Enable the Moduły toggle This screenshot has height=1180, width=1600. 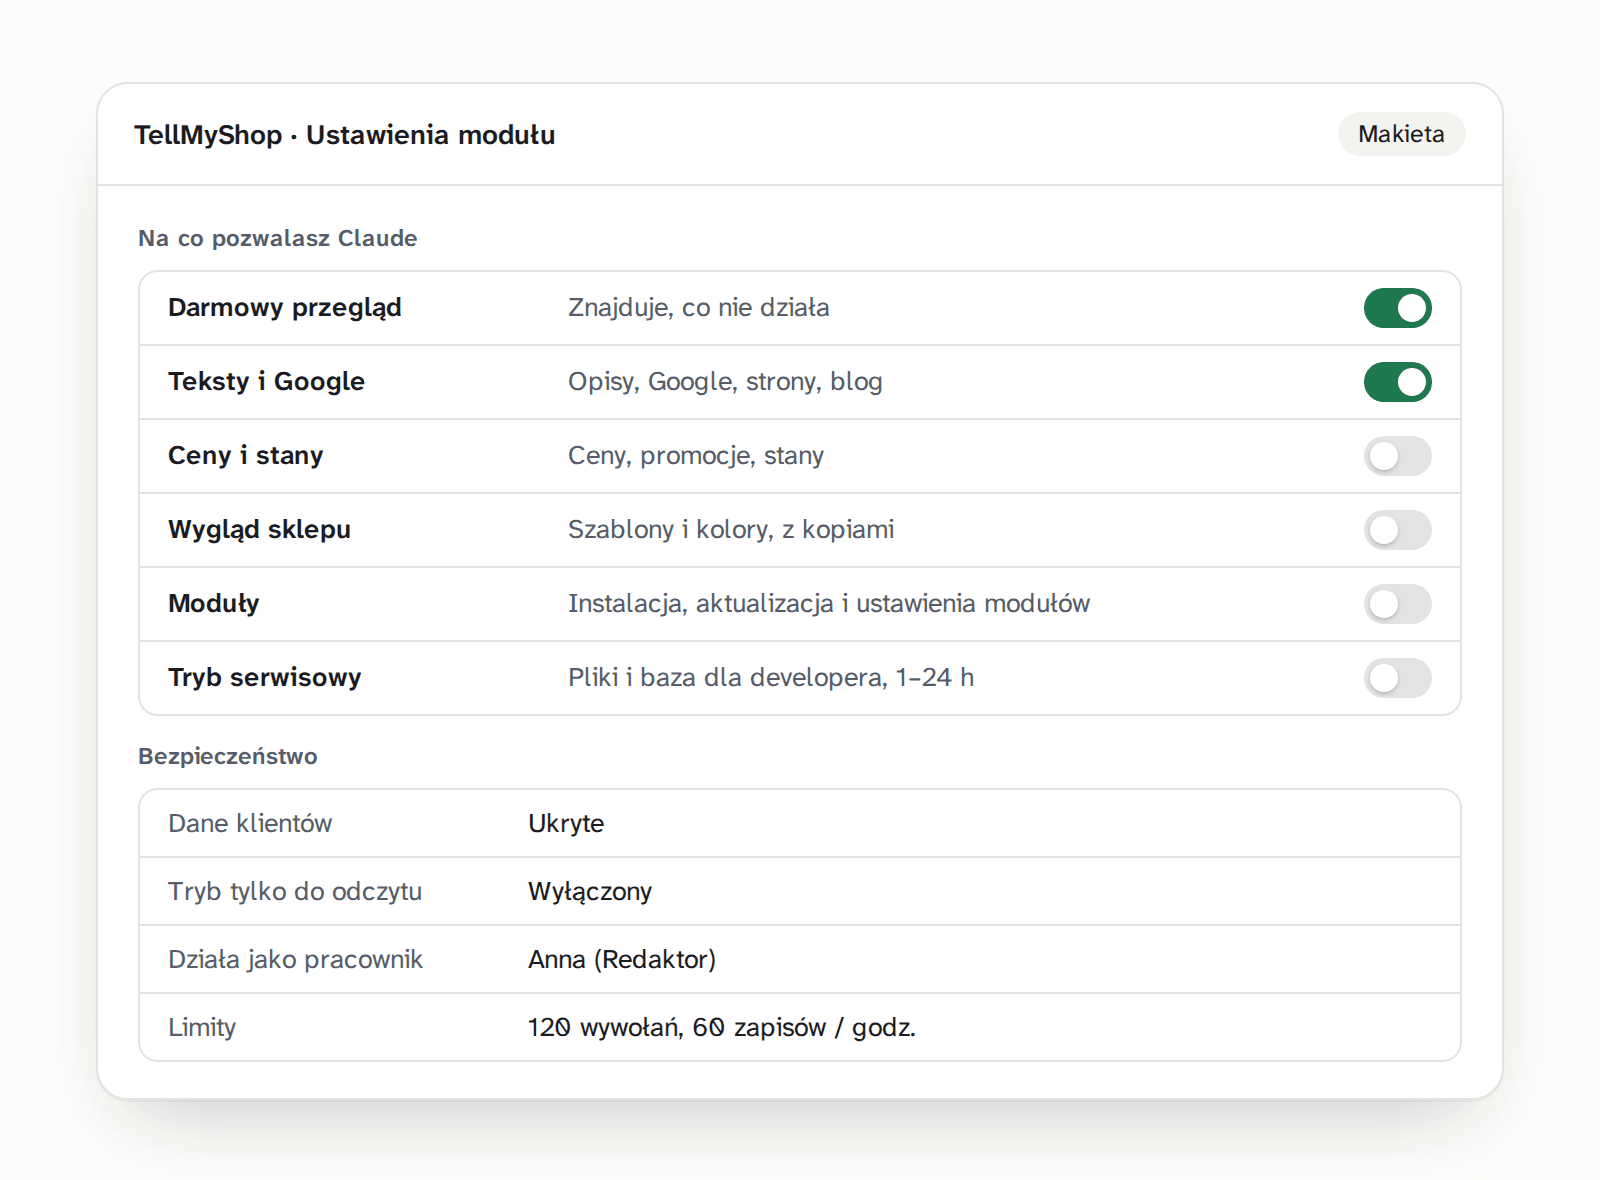[1397, 604]
